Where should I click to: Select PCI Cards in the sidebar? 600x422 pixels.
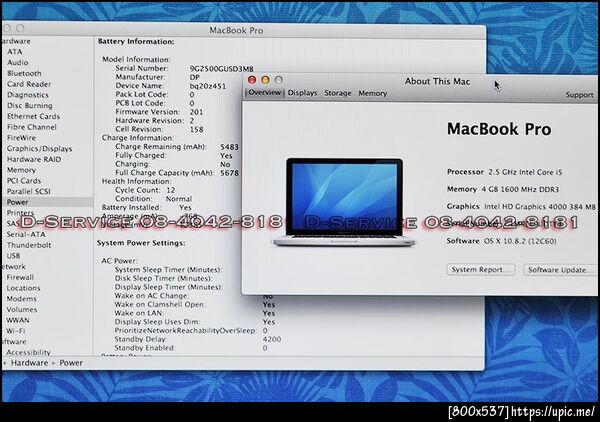[24, 181]
